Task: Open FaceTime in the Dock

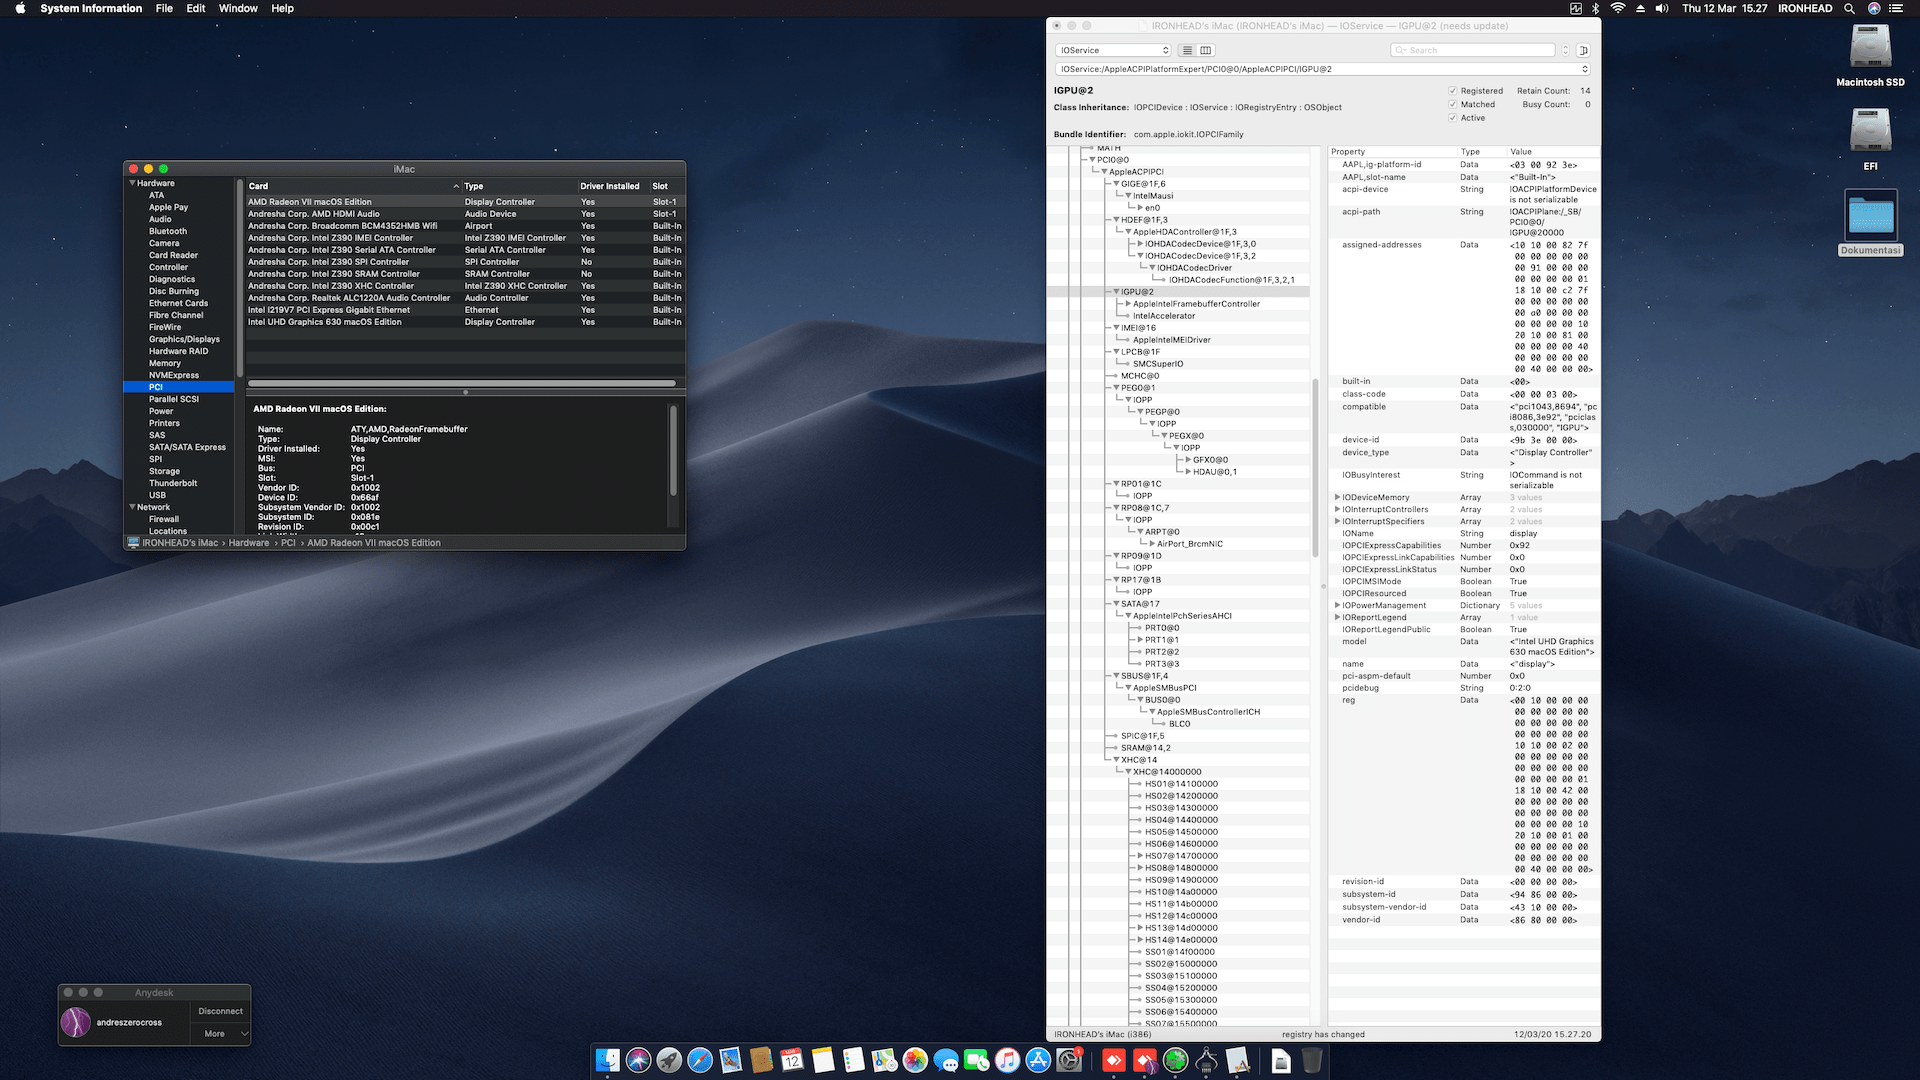Action: pos(976,1060)
